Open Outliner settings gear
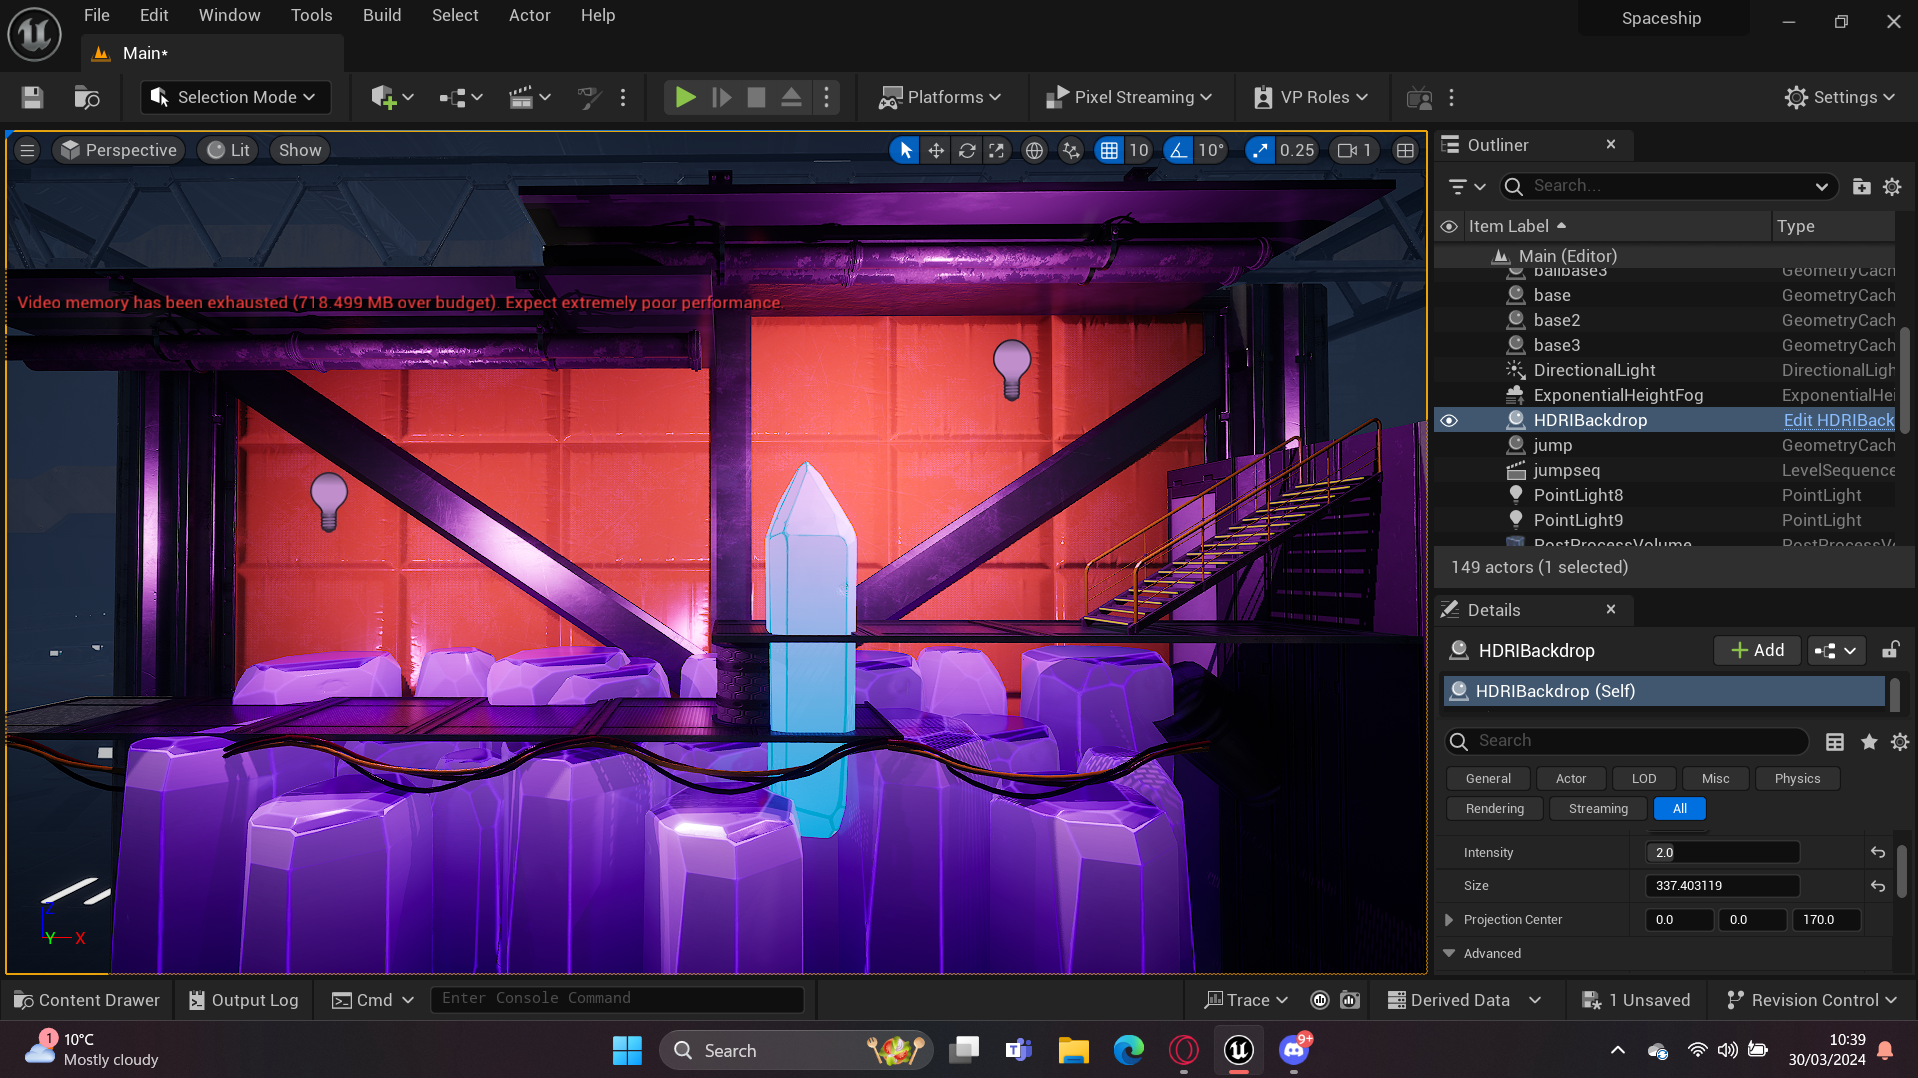 (1892, 186)
